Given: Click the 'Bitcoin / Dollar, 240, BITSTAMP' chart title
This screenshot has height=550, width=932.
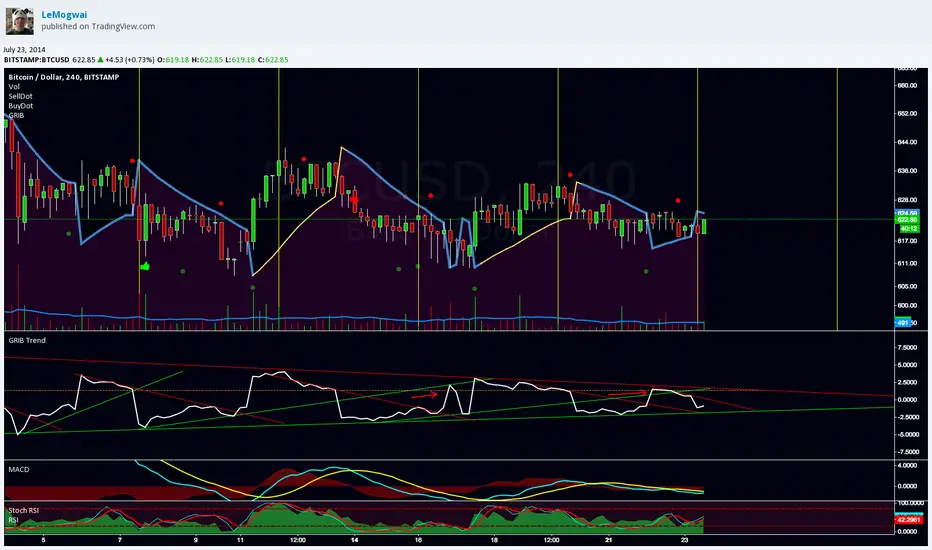Looking at the screenshot, I should pyautogui.click(x=64, y=77).
